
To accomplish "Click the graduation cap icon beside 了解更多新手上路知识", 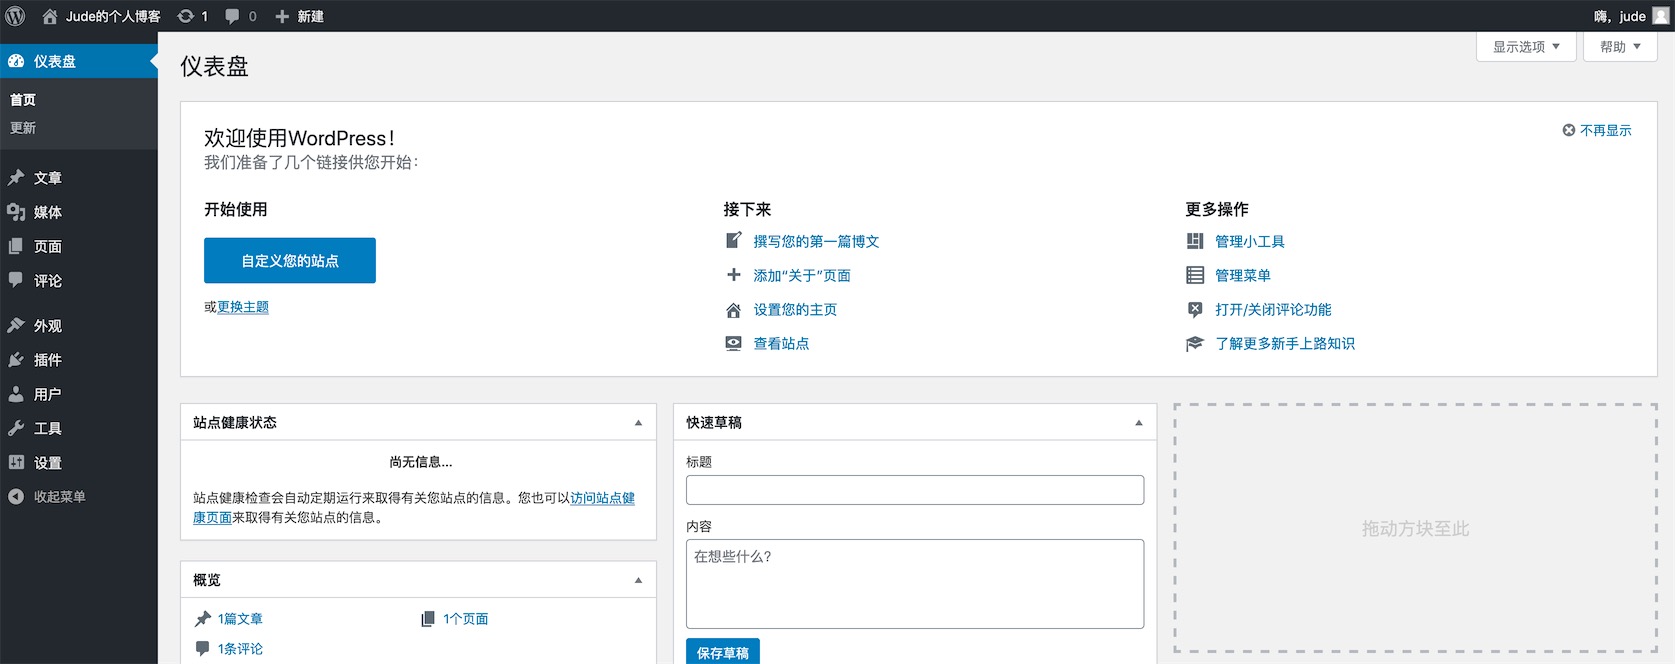I will 1195,344.
